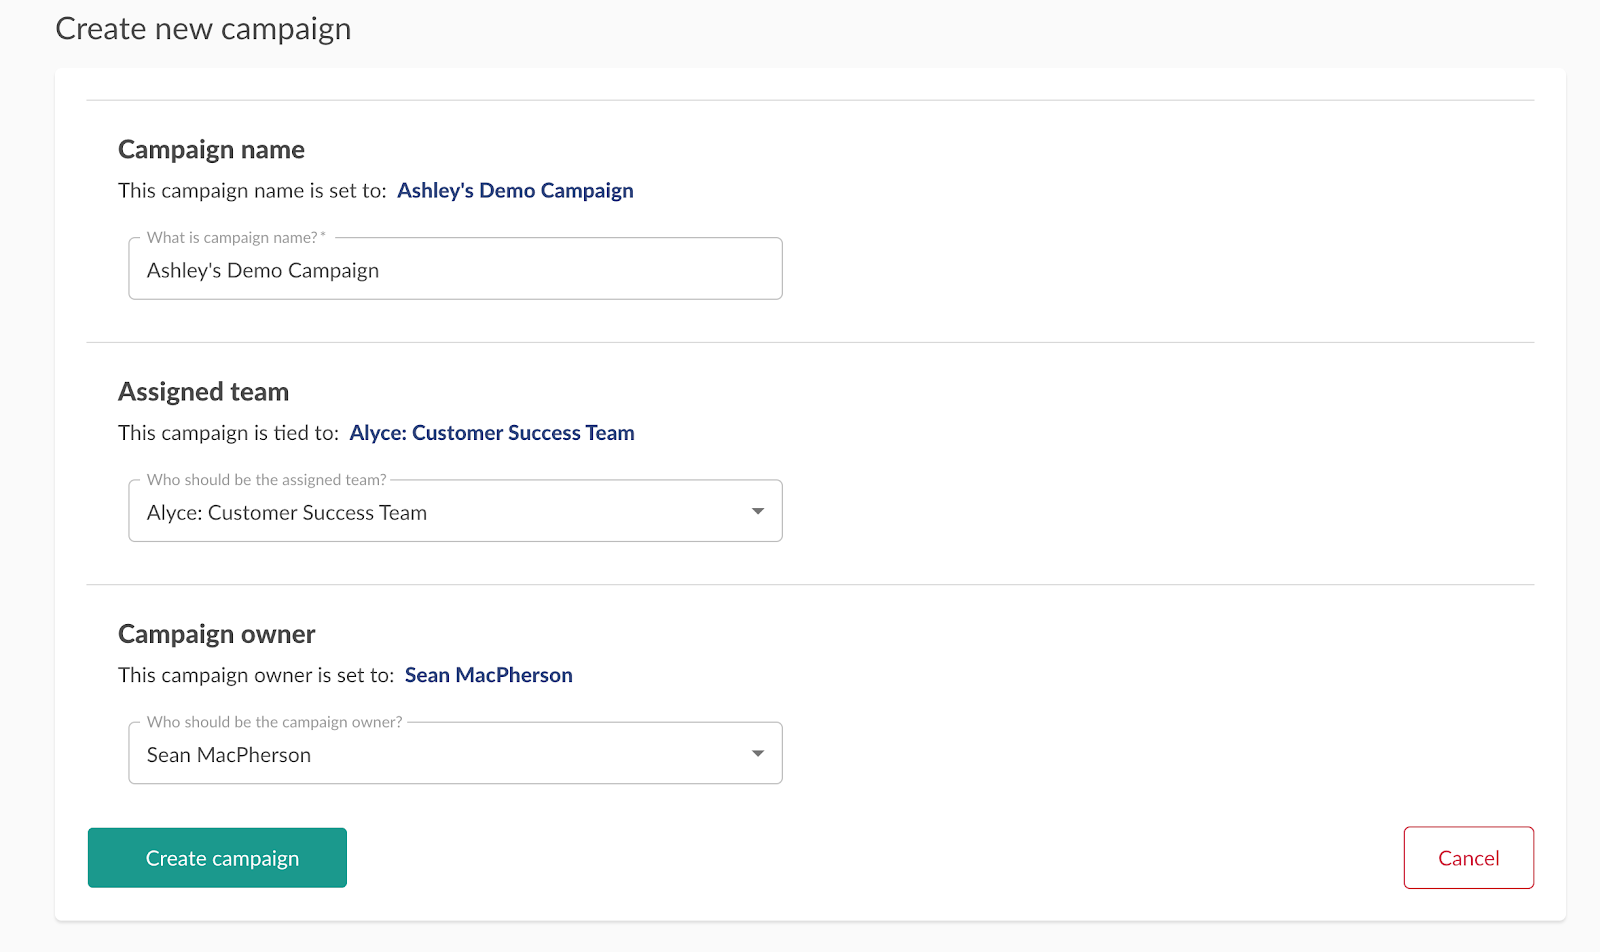Click 'Who should be the assigned team?' label

coord(266,480)
